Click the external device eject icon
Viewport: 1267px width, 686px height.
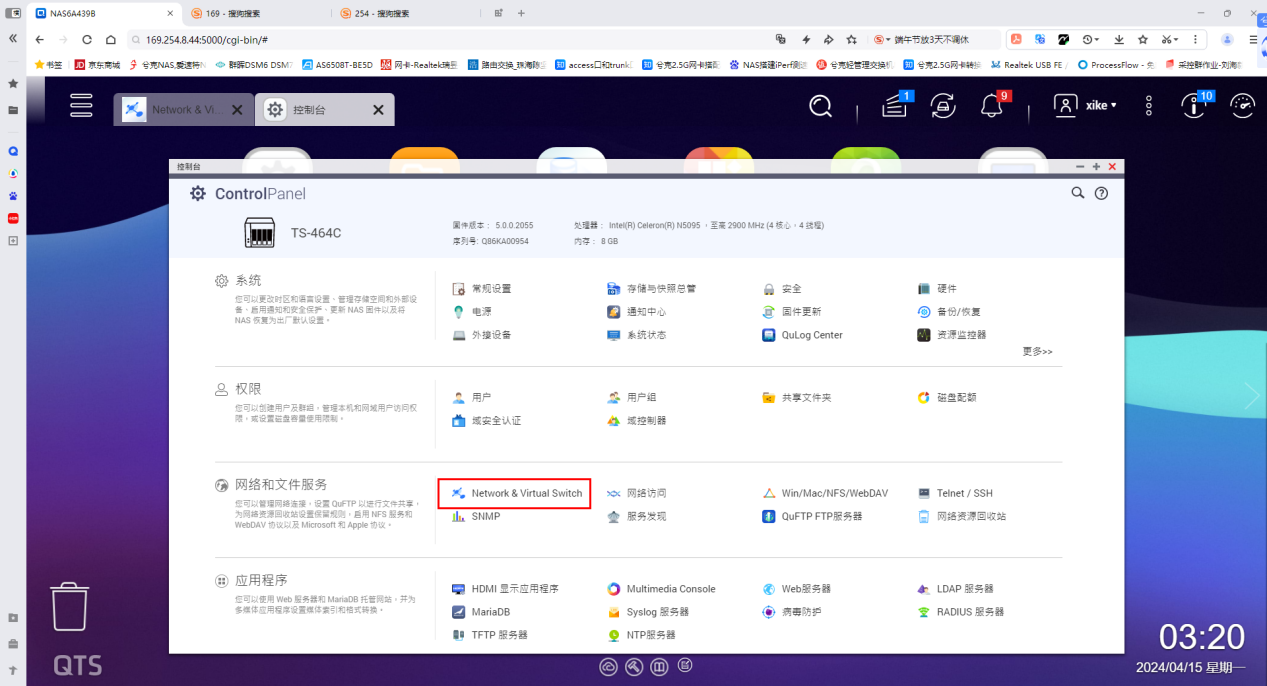click(942, 106)
